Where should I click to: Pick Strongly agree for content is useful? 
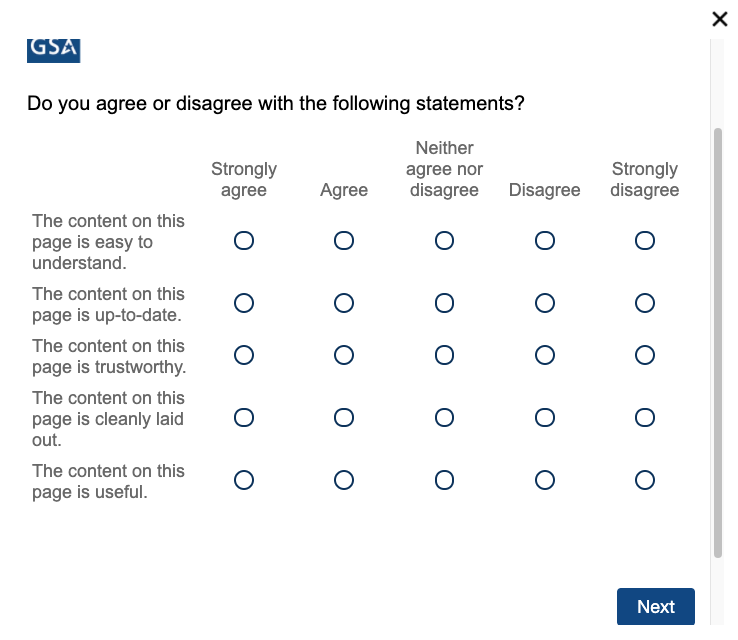(244, 481)
